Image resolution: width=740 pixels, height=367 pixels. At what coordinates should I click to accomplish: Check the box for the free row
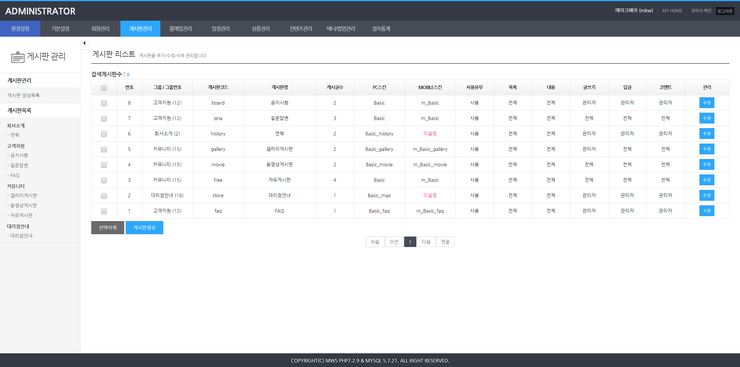coord(104,180)
